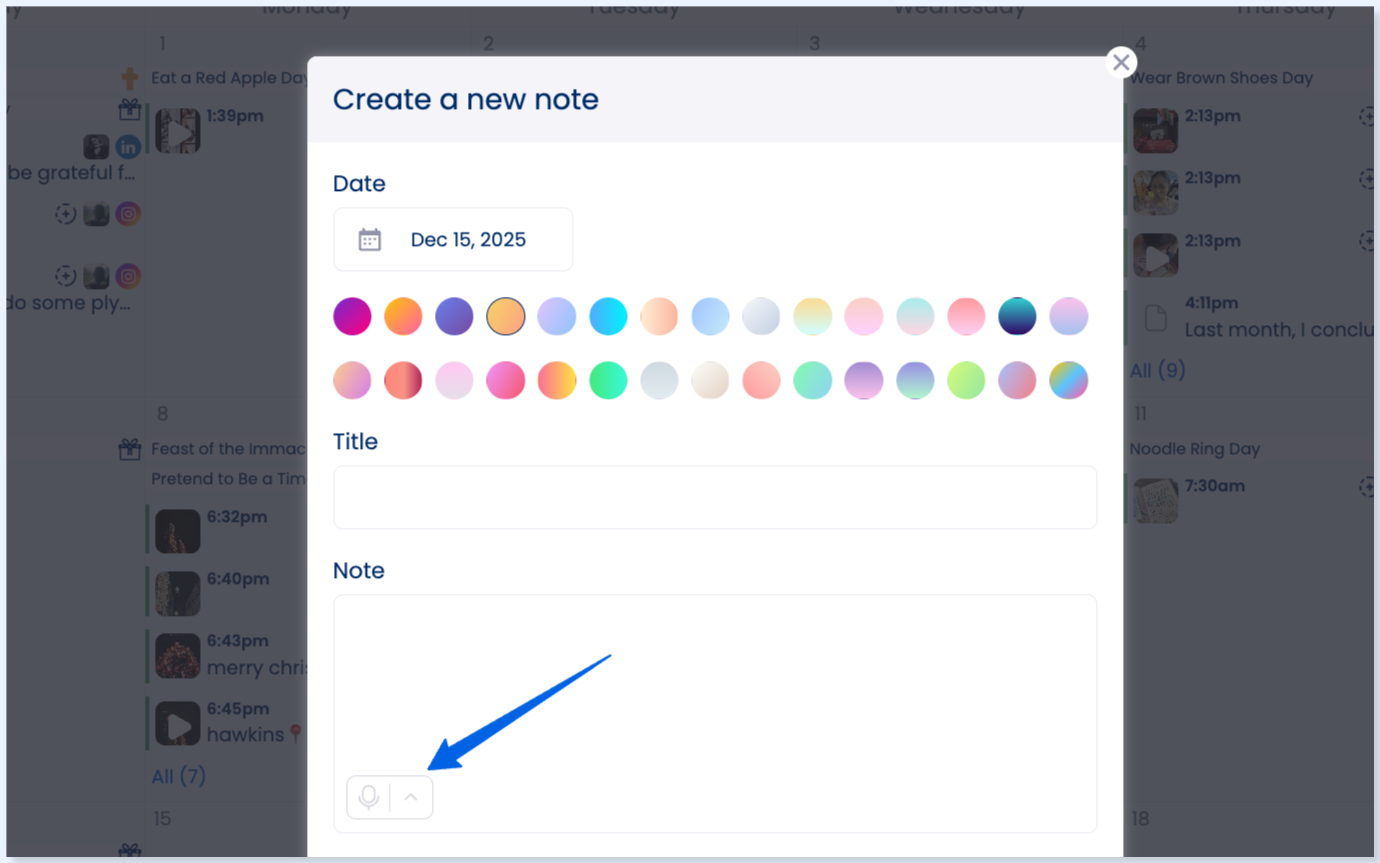Click the cross icon beside Eat a Red Apple Day
This screenshot has height=863, width=1380.
[129, 77]
